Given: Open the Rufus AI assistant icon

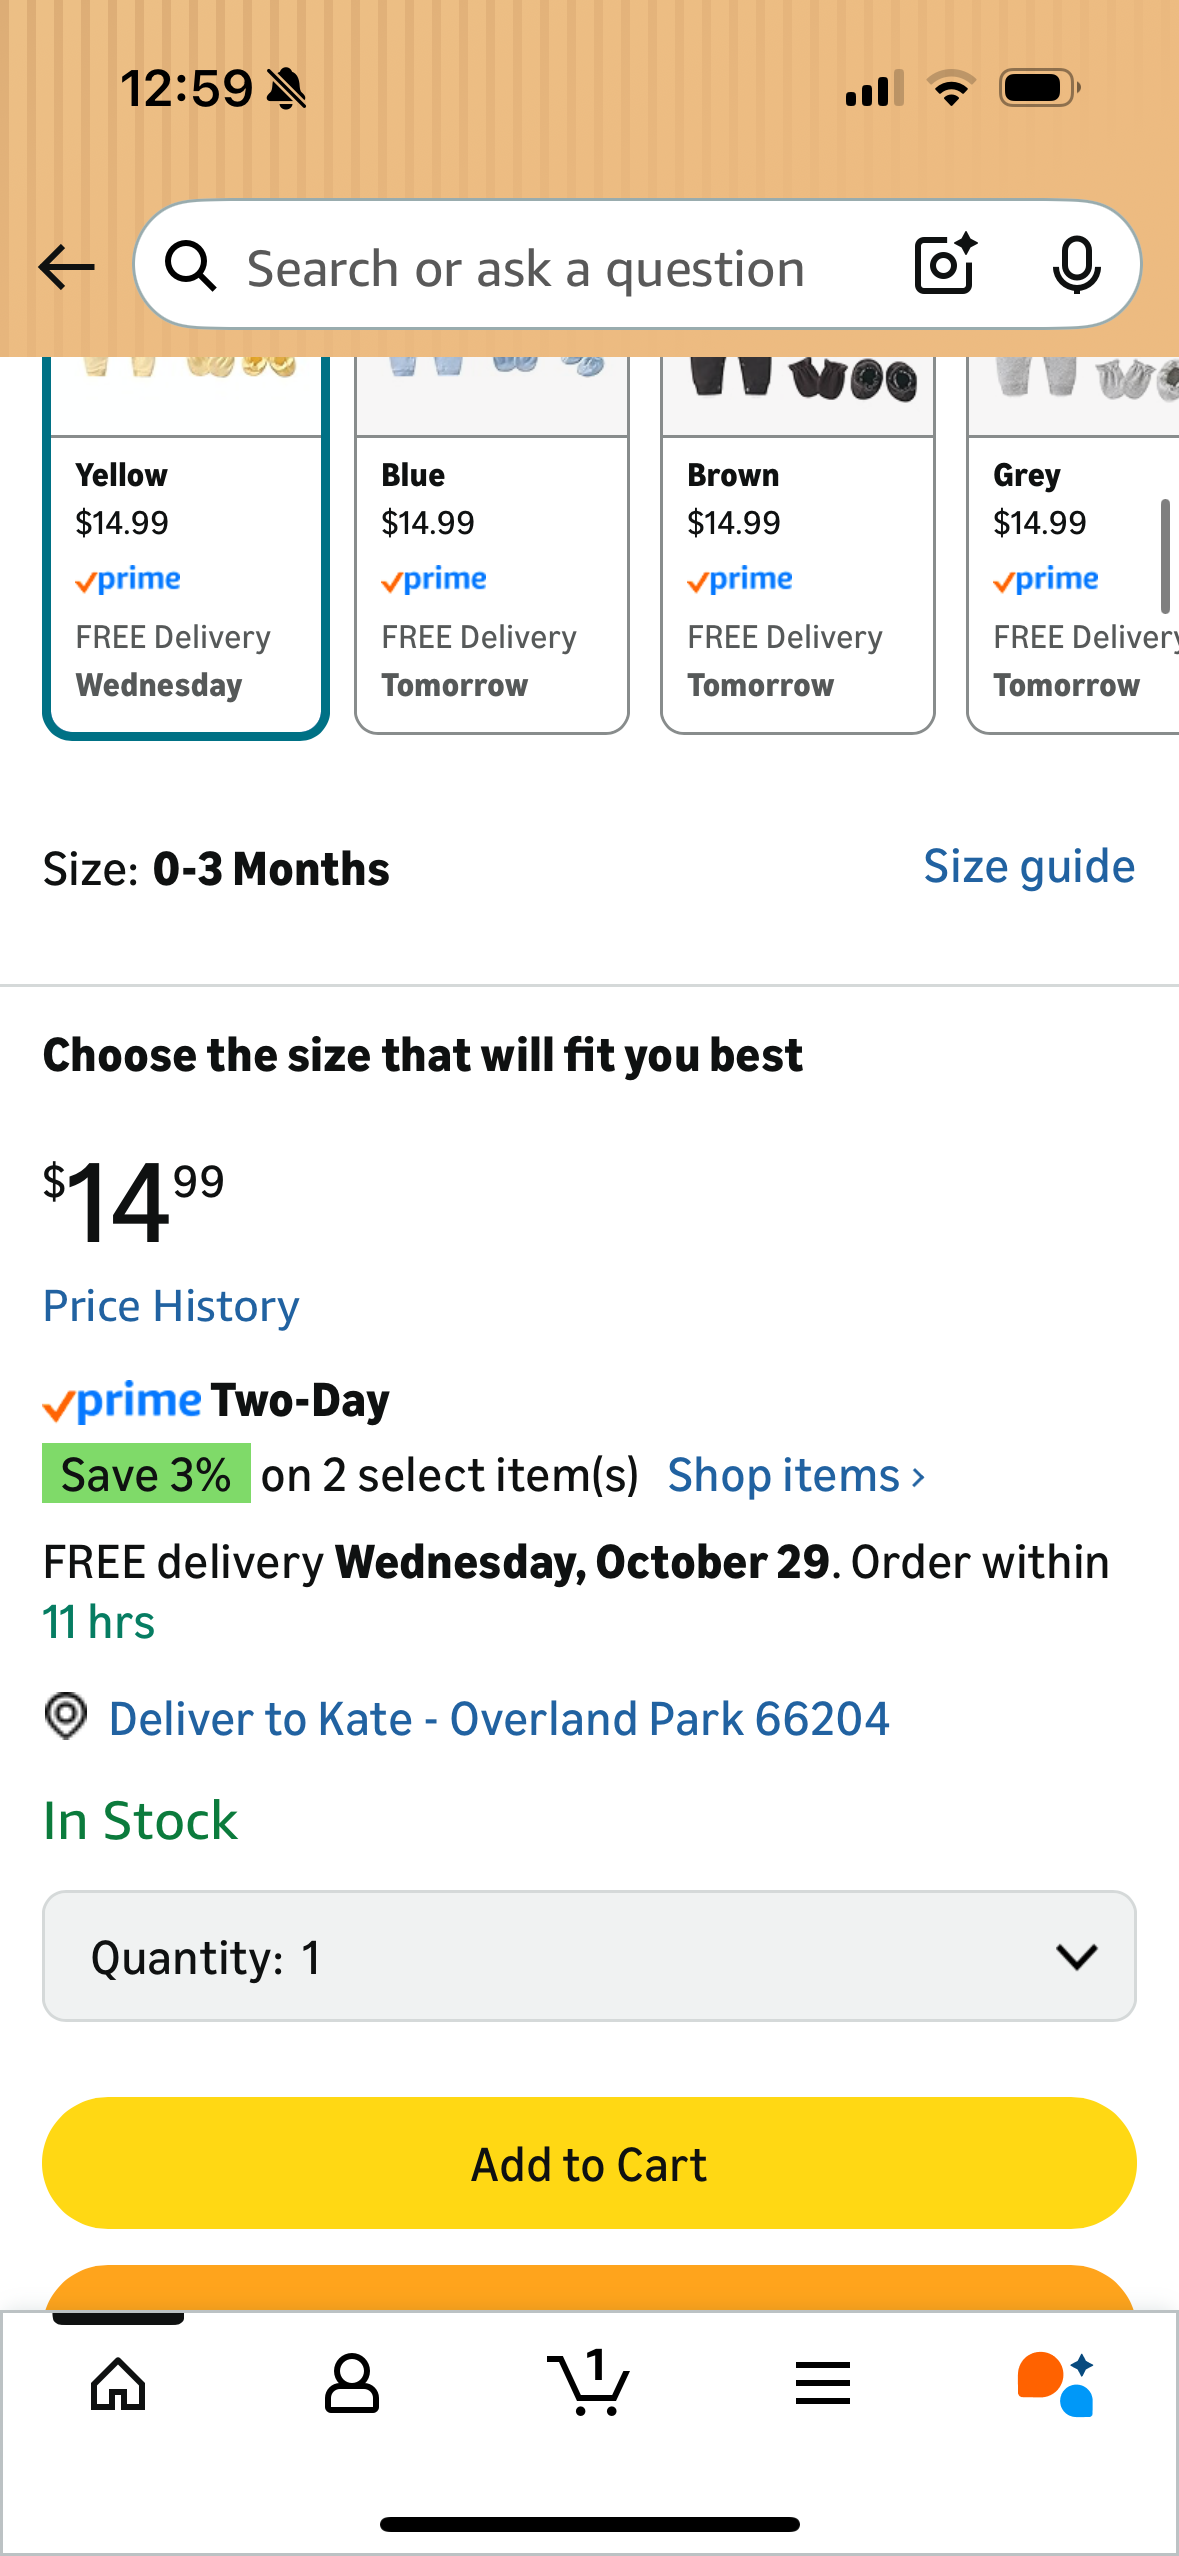Looking at the screenshot, I should coord(1056,2384).
